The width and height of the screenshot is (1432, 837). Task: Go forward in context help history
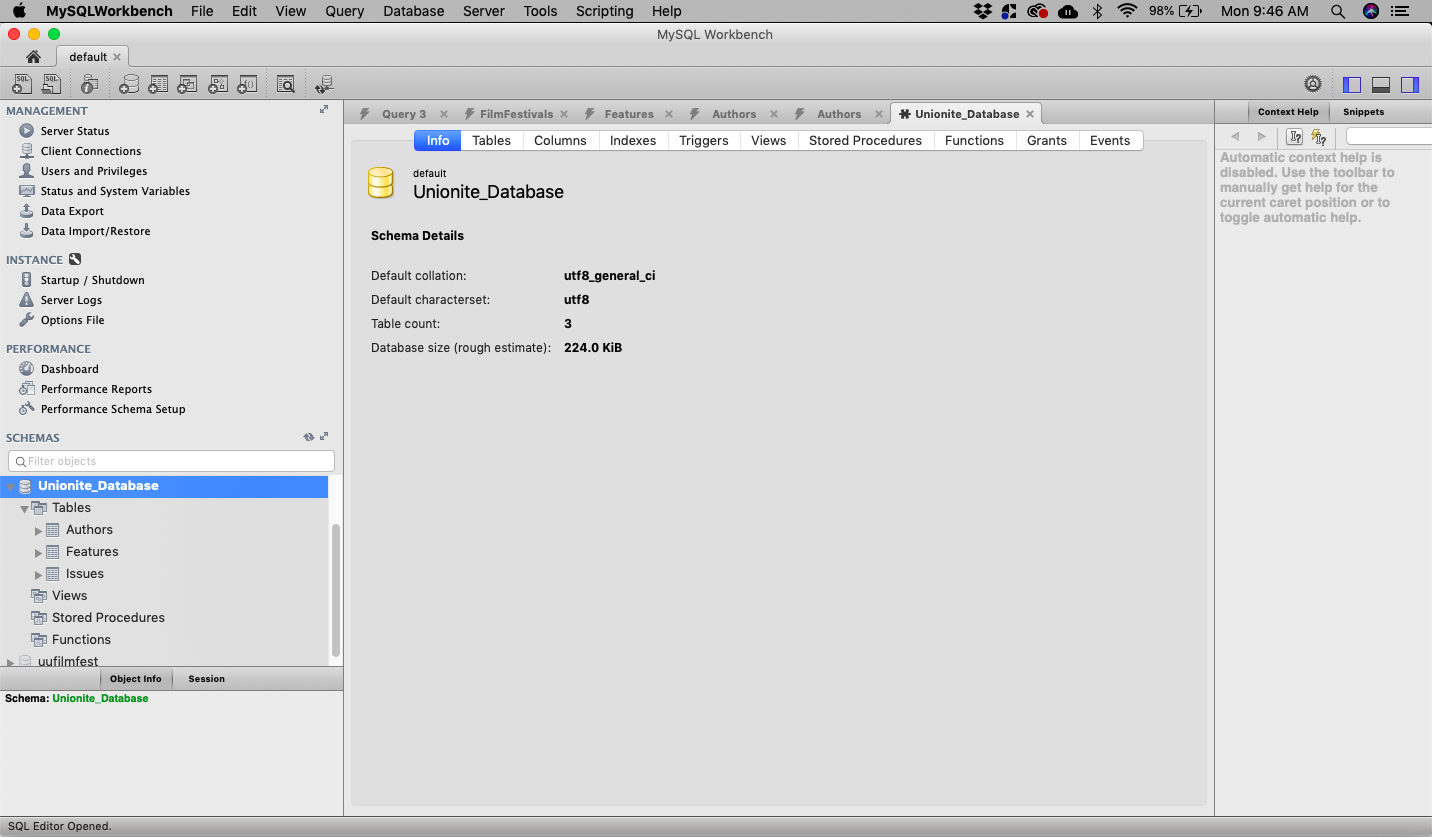tap(1261, 137)
